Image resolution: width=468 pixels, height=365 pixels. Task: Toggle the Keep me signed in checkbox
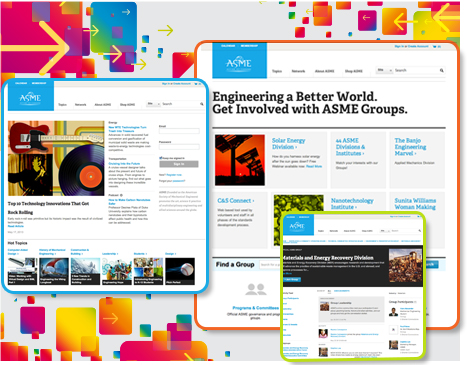(x=161, y=158)
